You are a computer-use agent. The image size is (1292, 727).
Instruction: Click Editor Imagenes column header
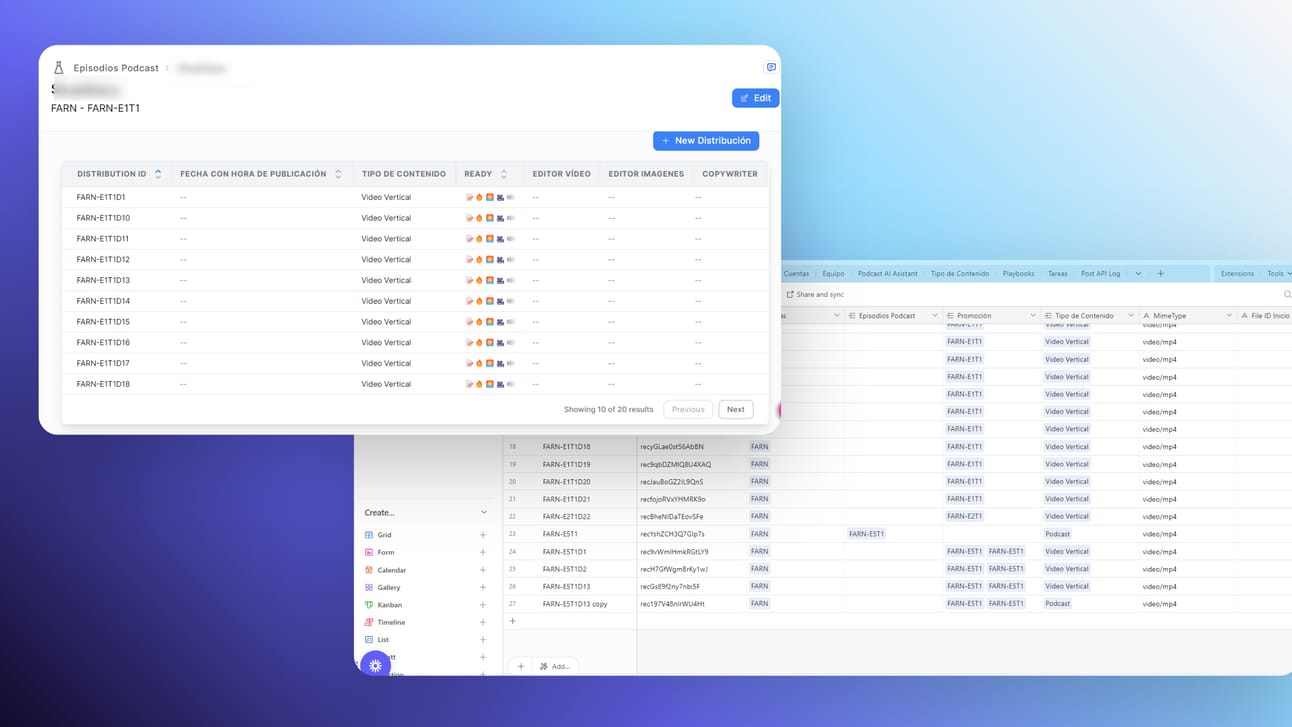pos(646,174)
